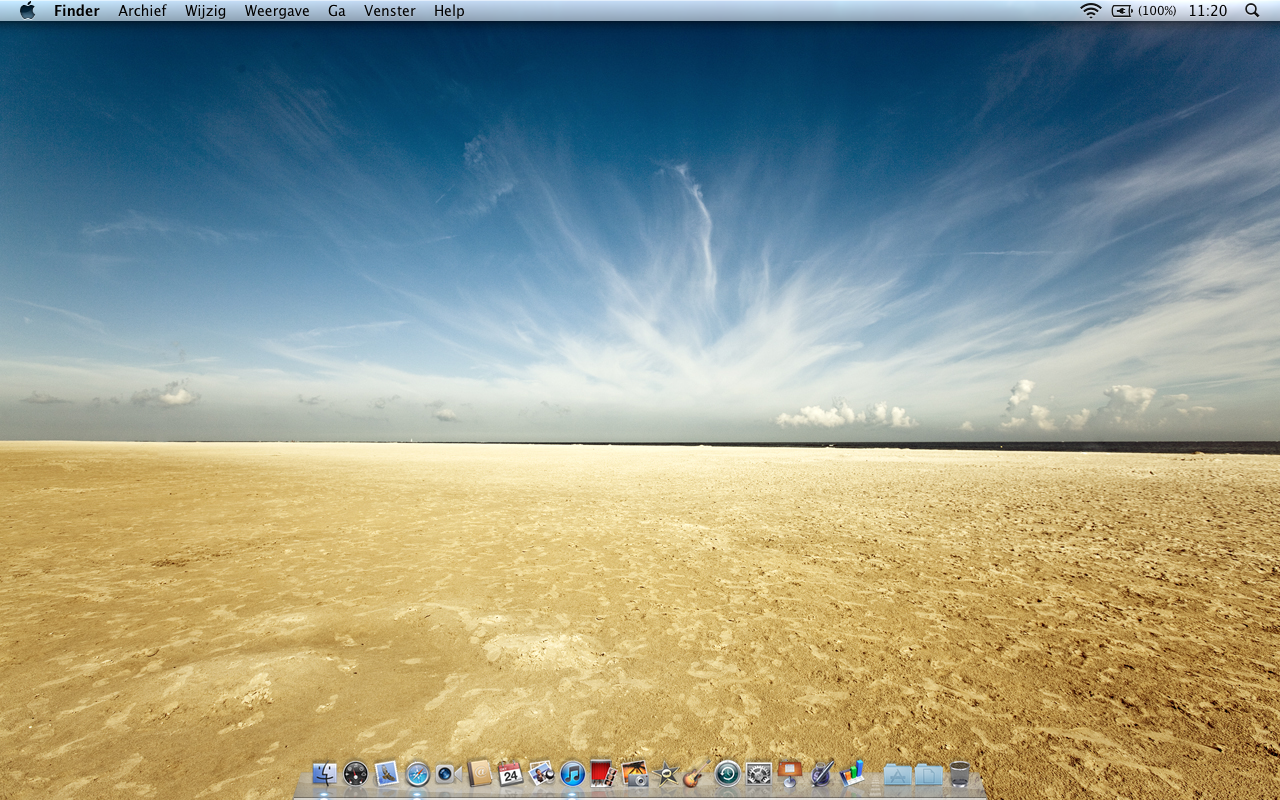Open Spotlight search magnifier
The image size is (1280, 800).
pos(1252,11)
